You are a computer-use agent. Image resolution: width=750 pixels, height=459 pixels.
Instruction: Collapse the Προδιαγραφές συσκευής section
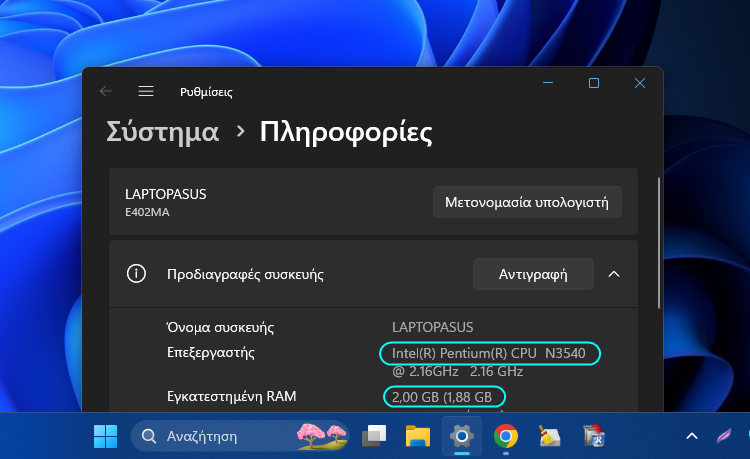coord(614,273)
